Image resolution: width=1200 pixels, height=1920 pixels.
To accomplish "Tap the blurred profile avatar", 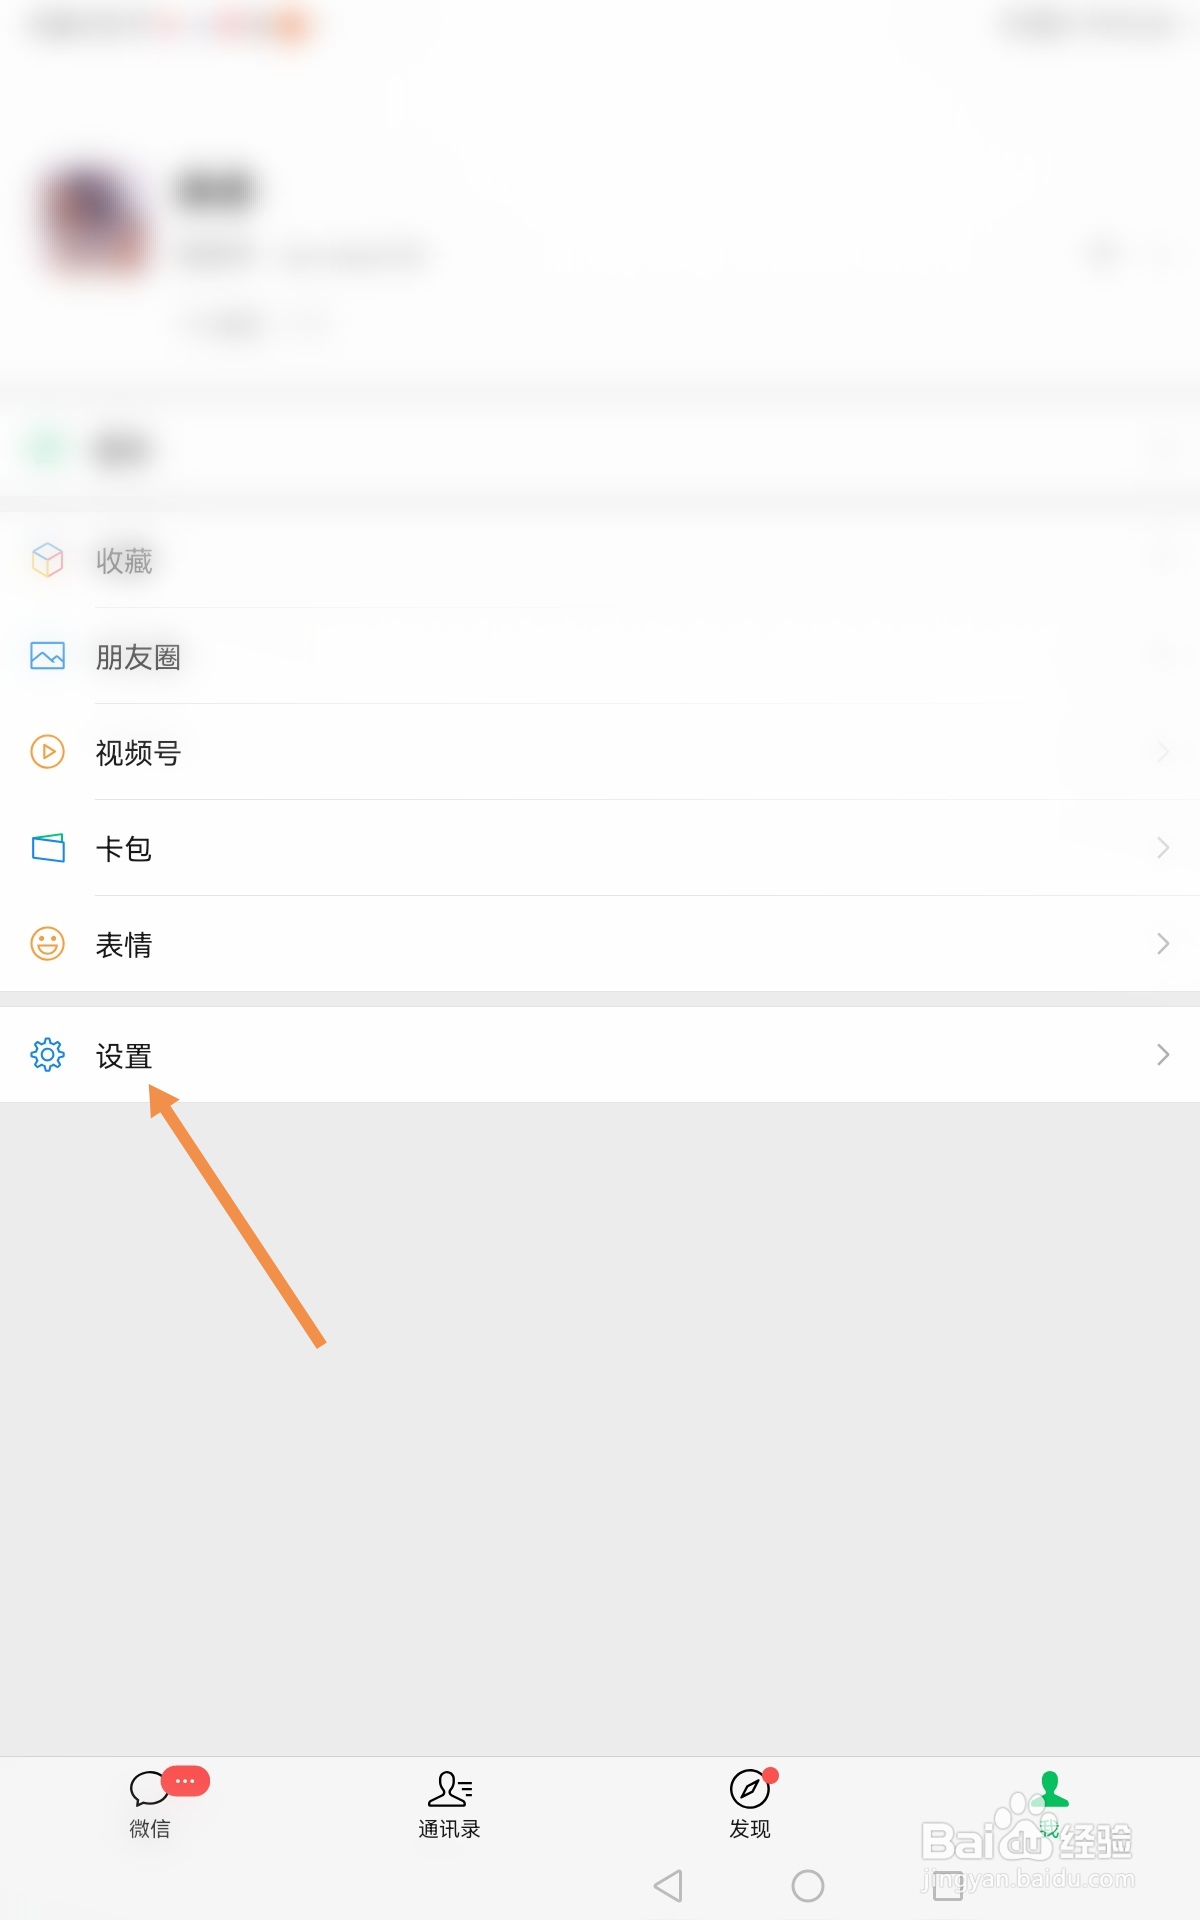I will 95,220.
